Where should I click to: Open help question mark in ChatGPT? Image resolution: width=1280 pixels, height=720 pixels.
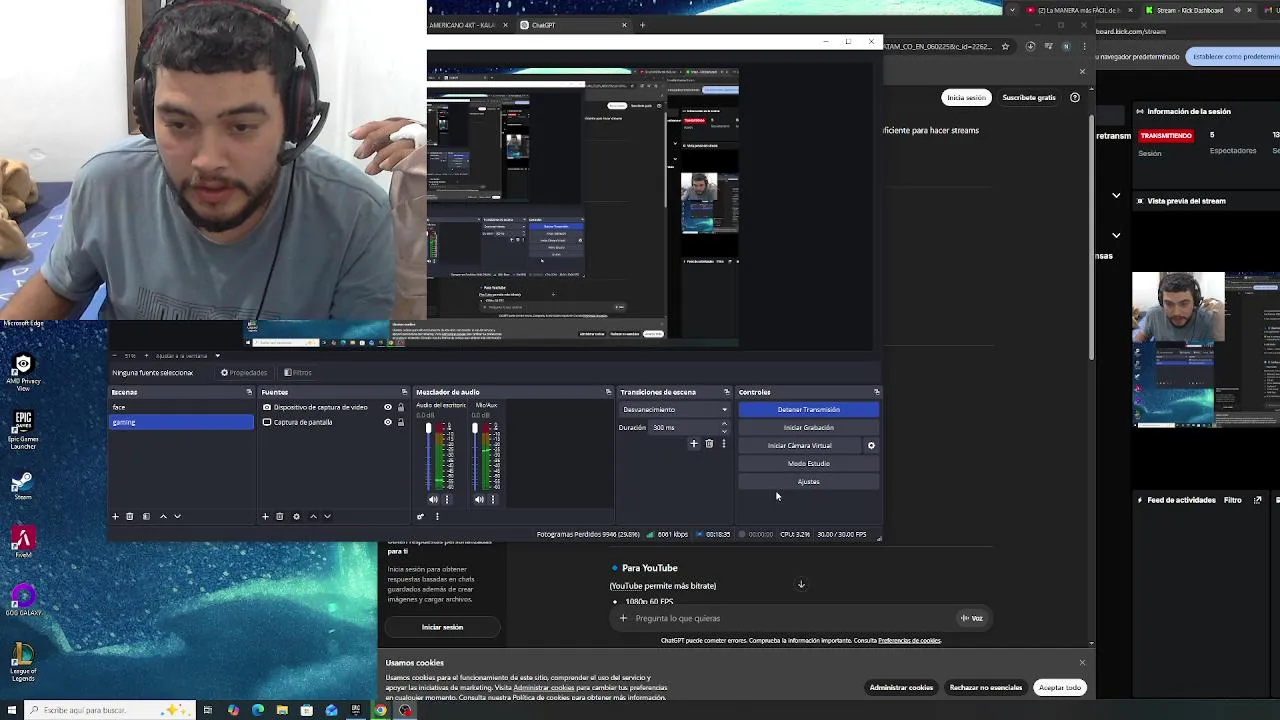point(1075,97)
